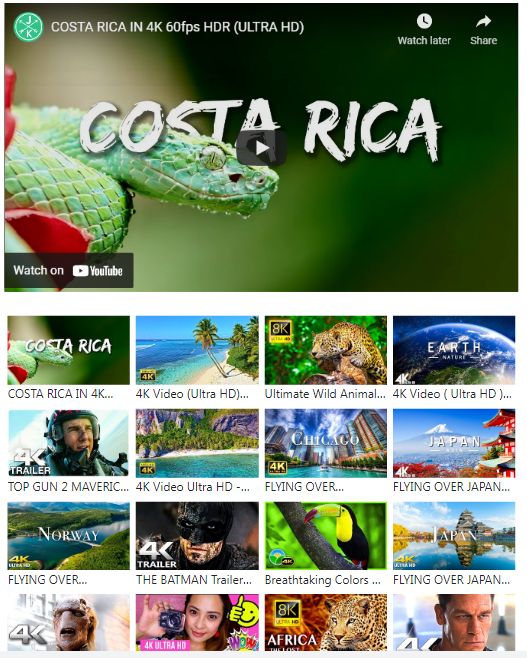Open the Japan castle reflection thumbnail

(x=454, y=536)
